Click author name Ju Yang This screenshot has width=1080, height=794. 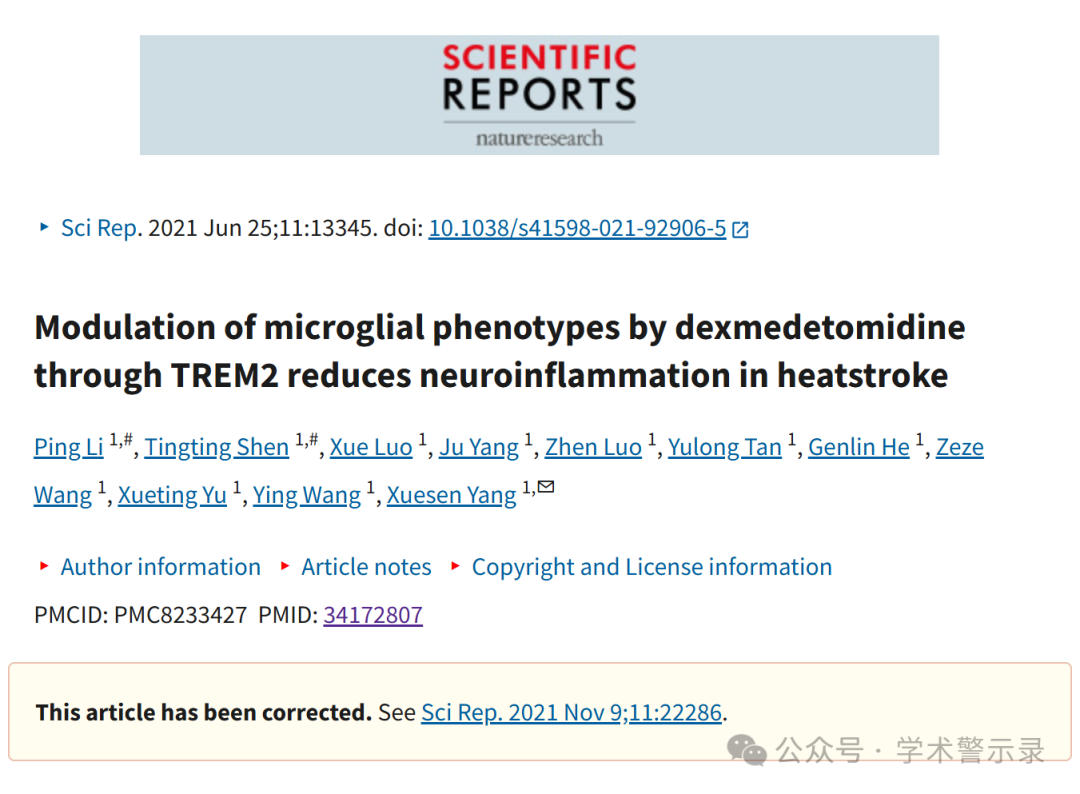(479, 447)
